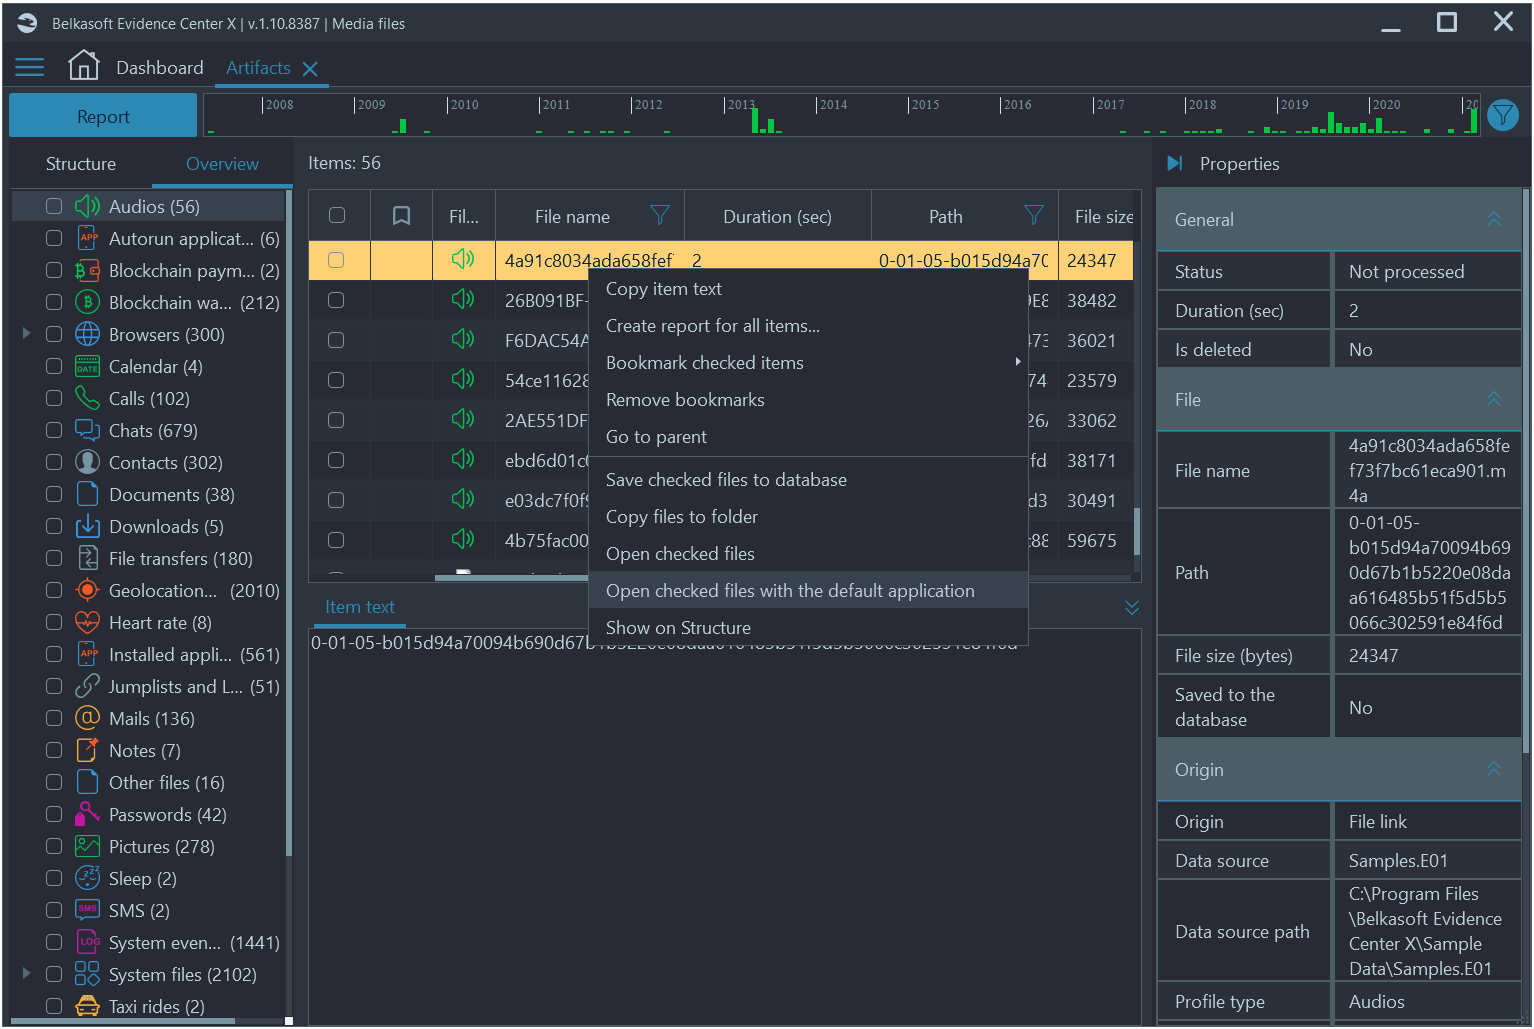The height and width of the screenshot is (1029, 1534).
Task: Click the Passwords key icon
Action: [88, 814]
